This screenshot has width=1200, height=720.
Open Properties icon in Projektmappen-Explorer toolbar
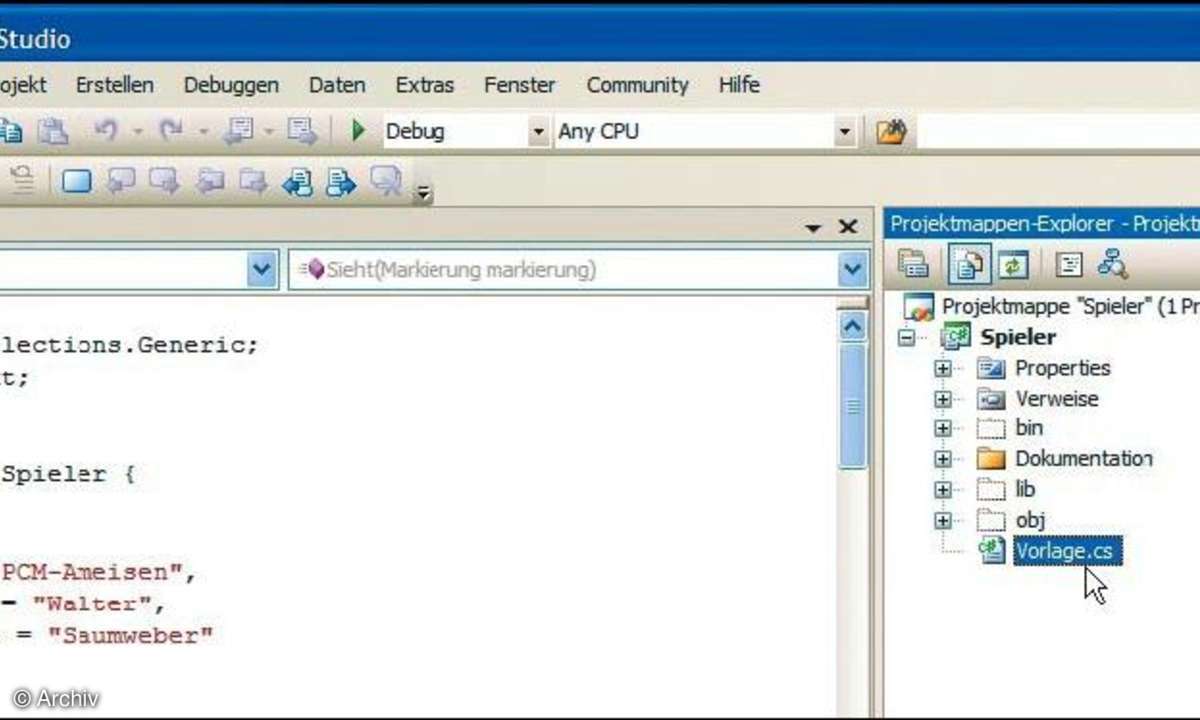(914, 264)
